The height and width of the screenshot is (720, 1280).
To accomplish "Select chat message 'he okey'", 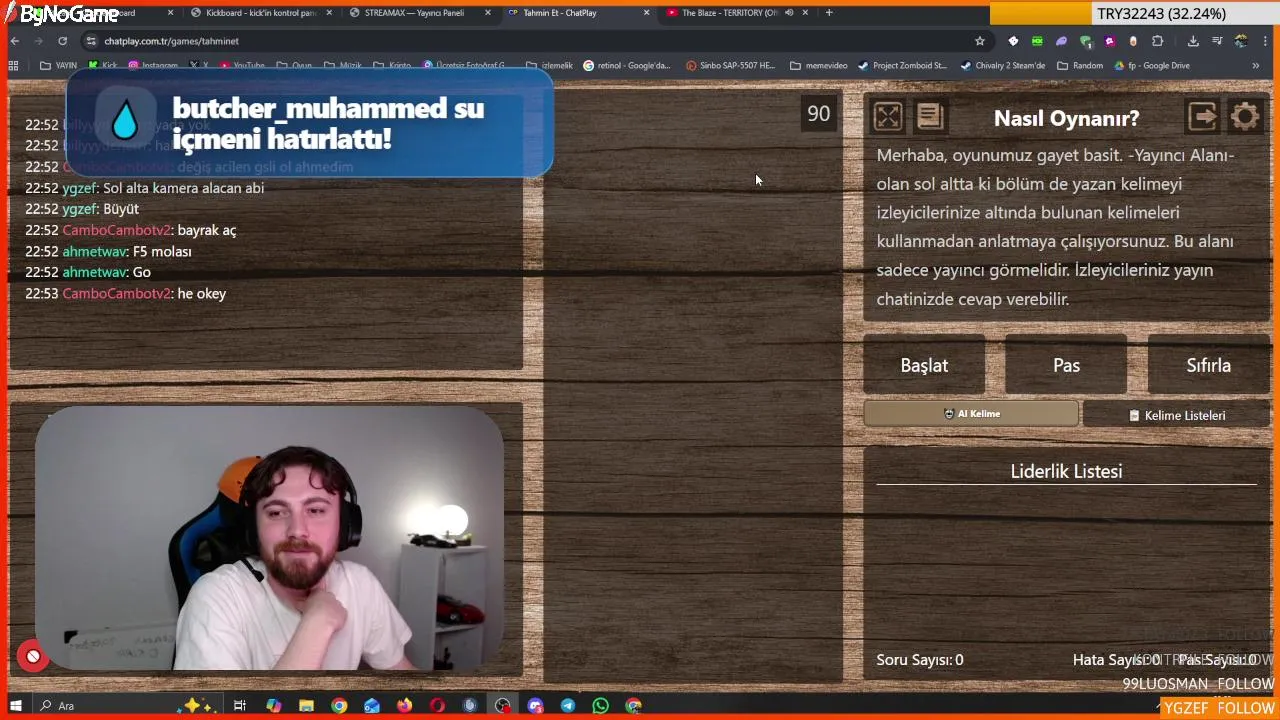I will coord(202,294).
